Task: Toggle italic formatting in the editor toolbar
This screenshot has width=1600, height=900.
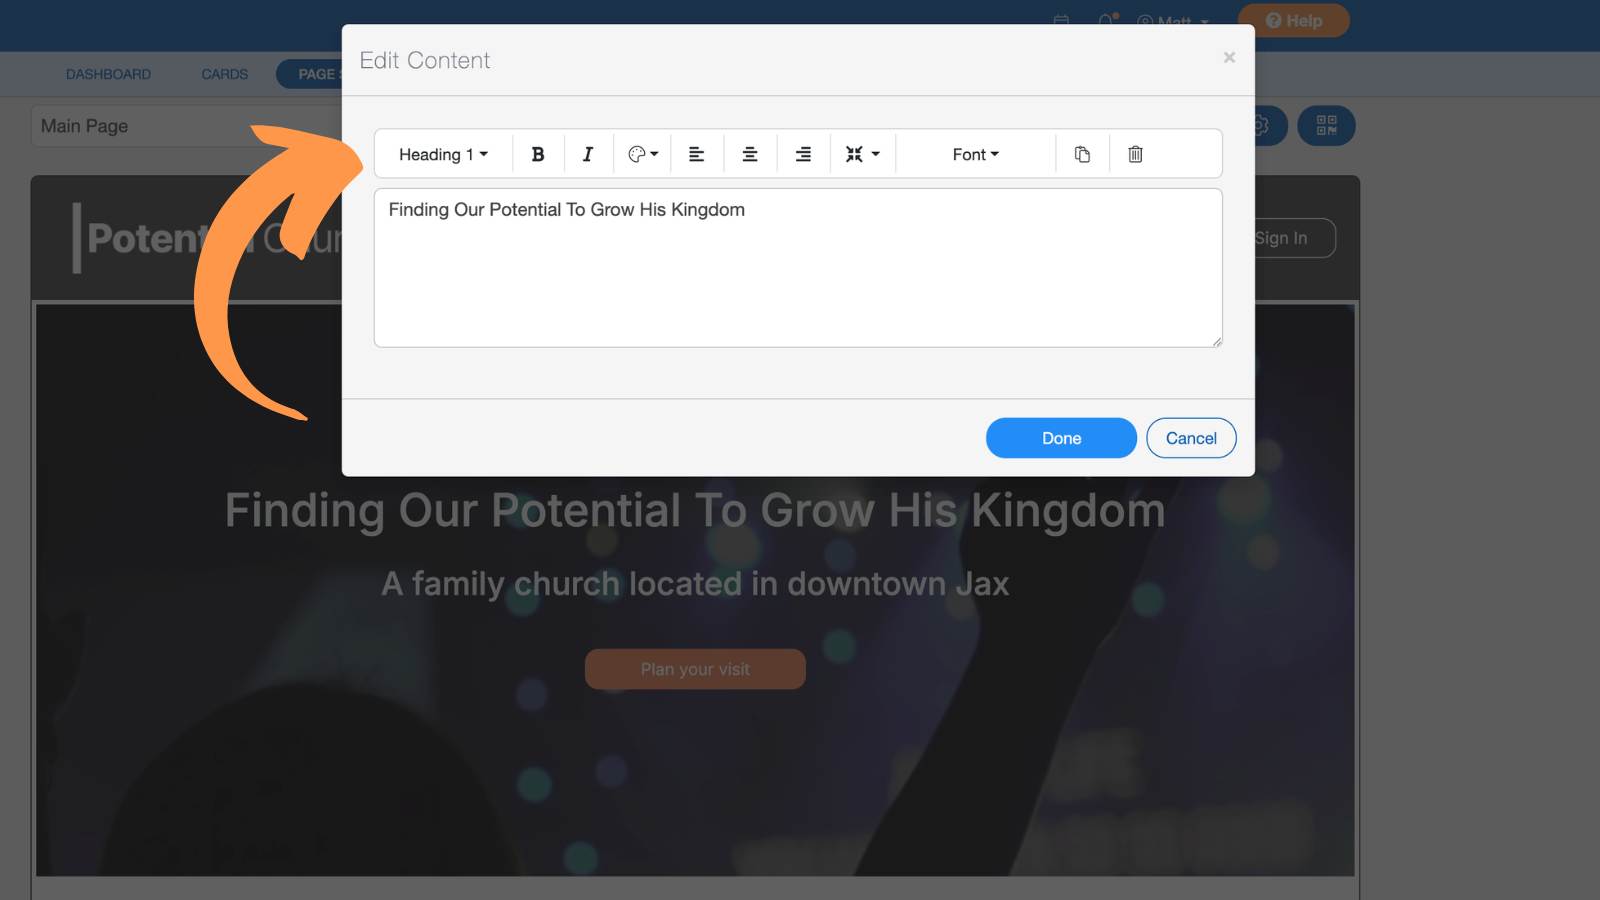Action: pyautogui.click(x=588, y=154)
